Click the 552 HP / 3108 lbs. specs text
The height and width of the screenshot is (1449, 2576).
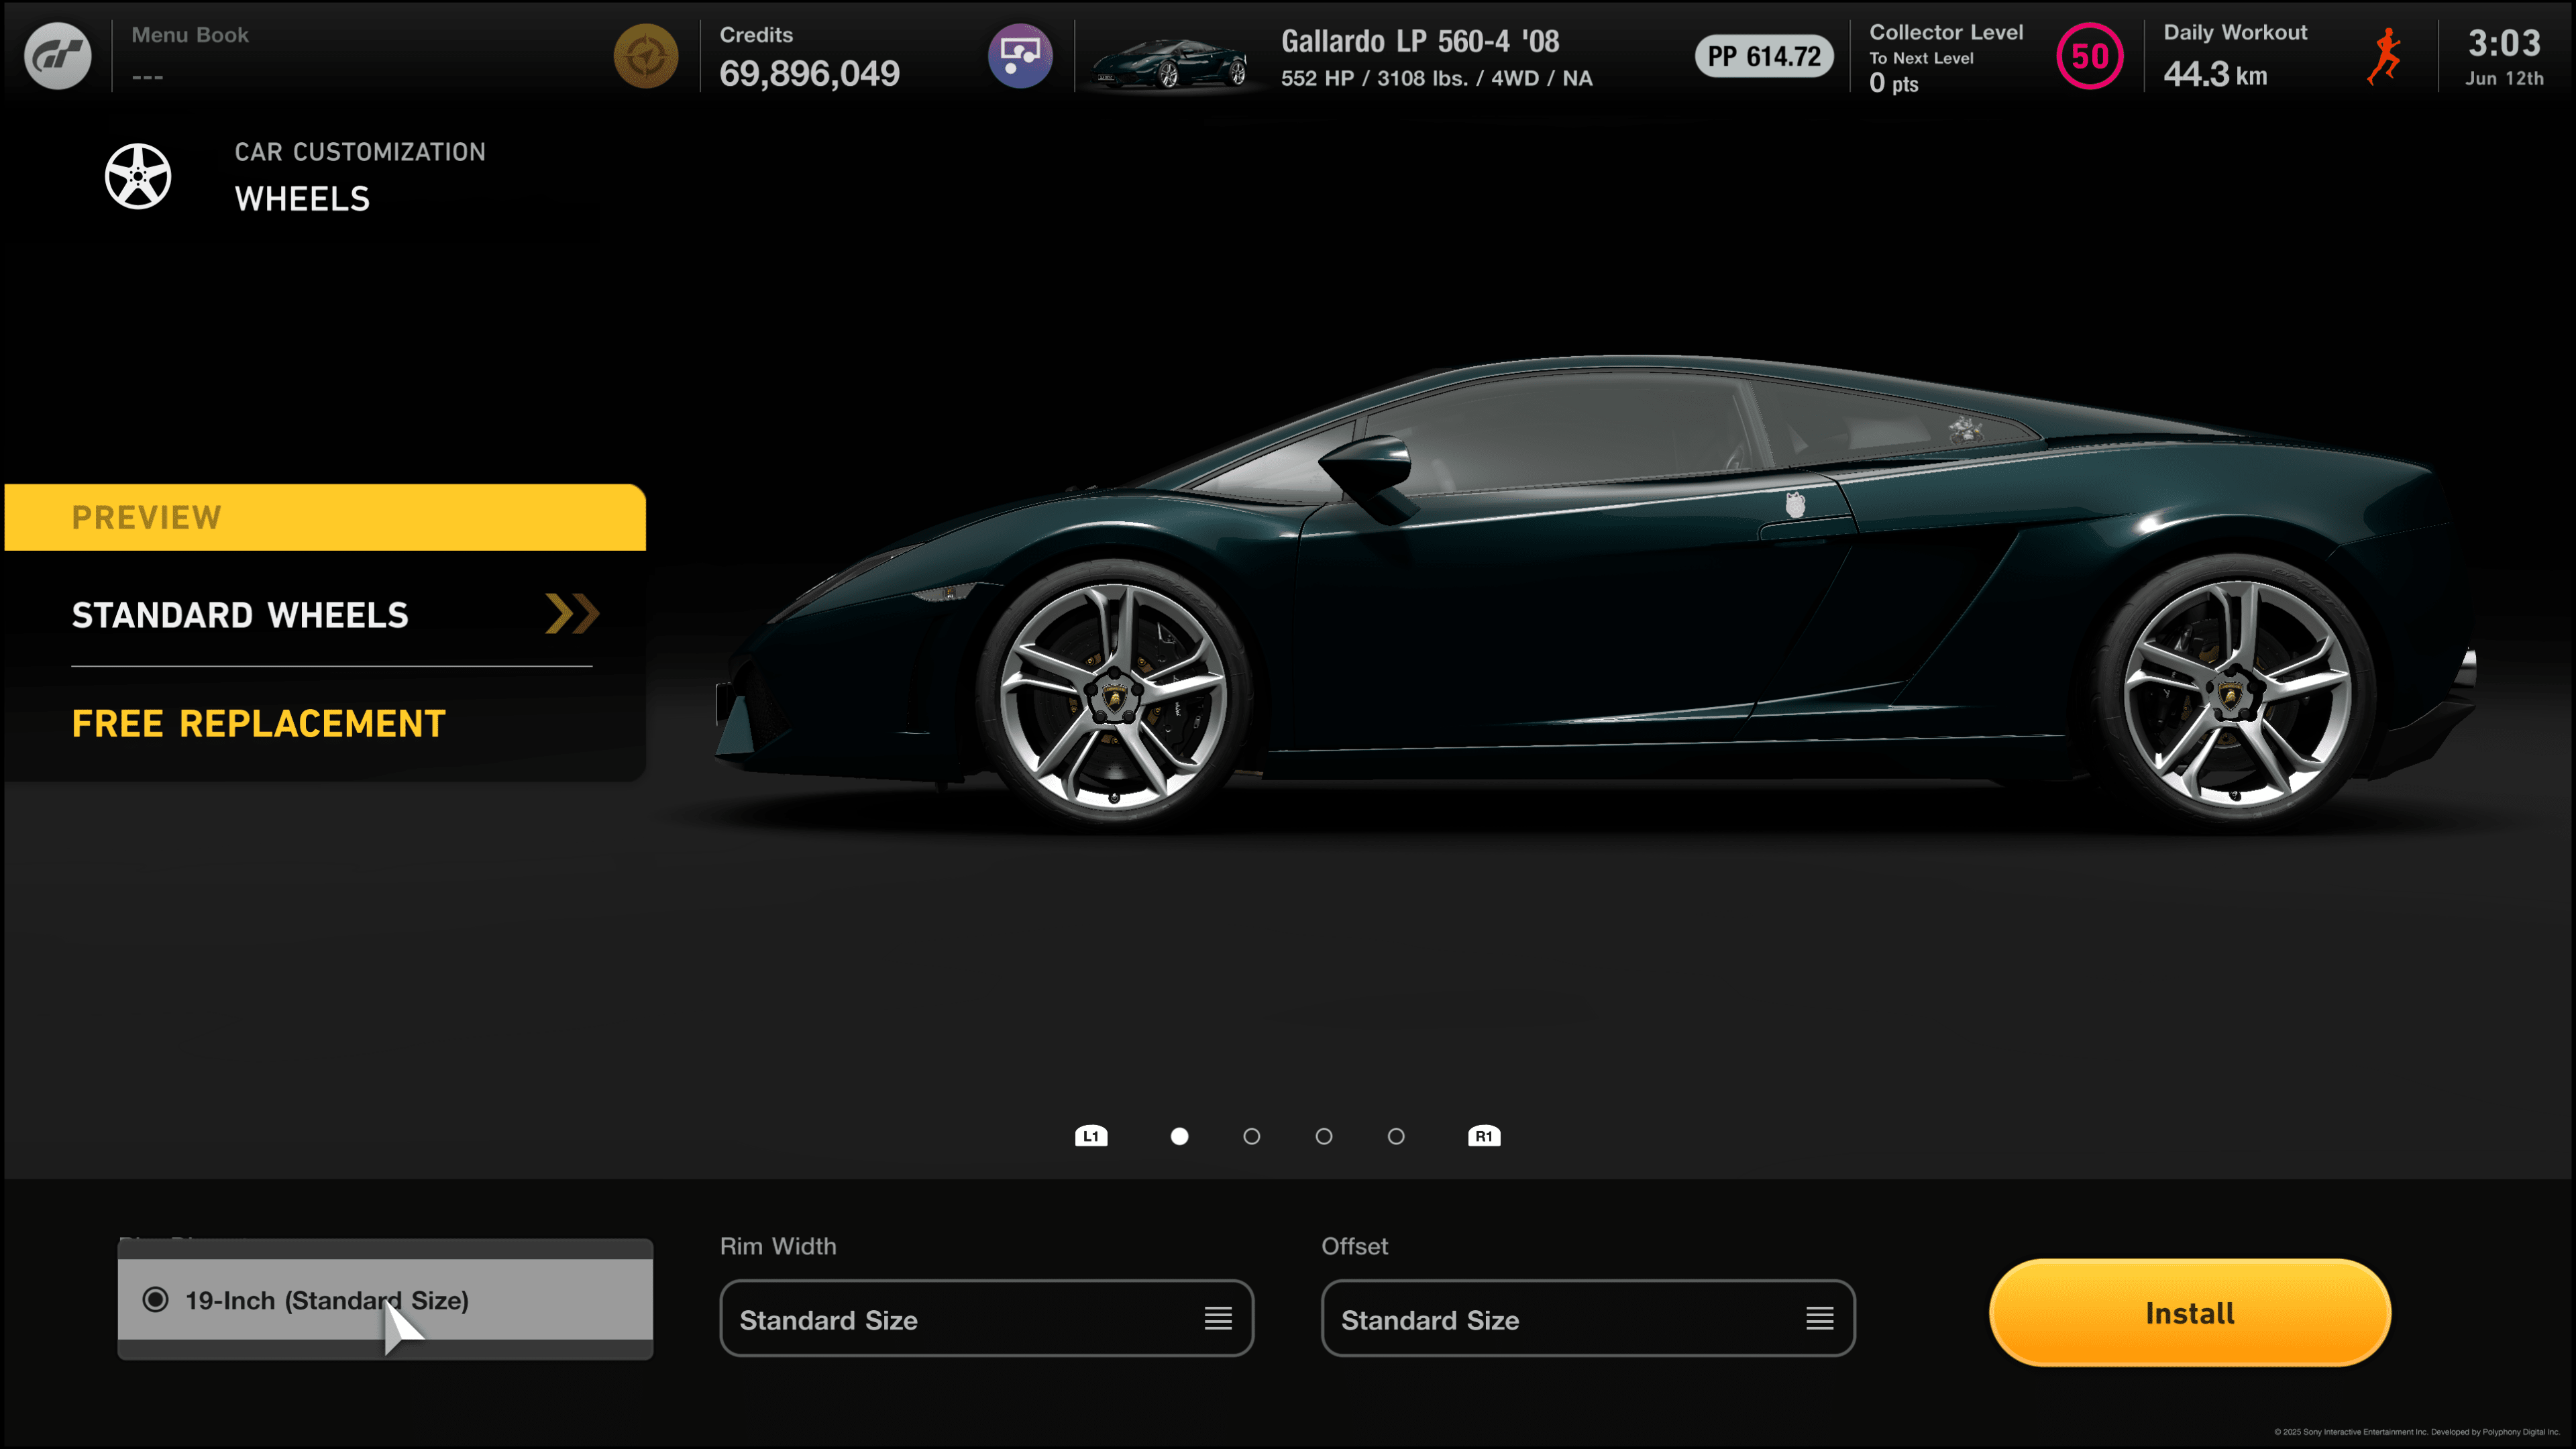click(1437, 78)
